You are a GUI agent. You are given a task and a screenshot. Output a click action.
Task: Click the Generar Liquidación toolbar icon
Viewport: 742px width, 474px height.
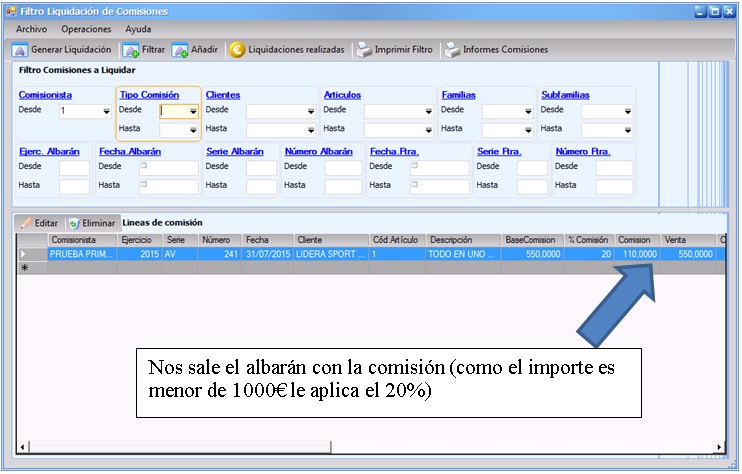pos(20,49)
